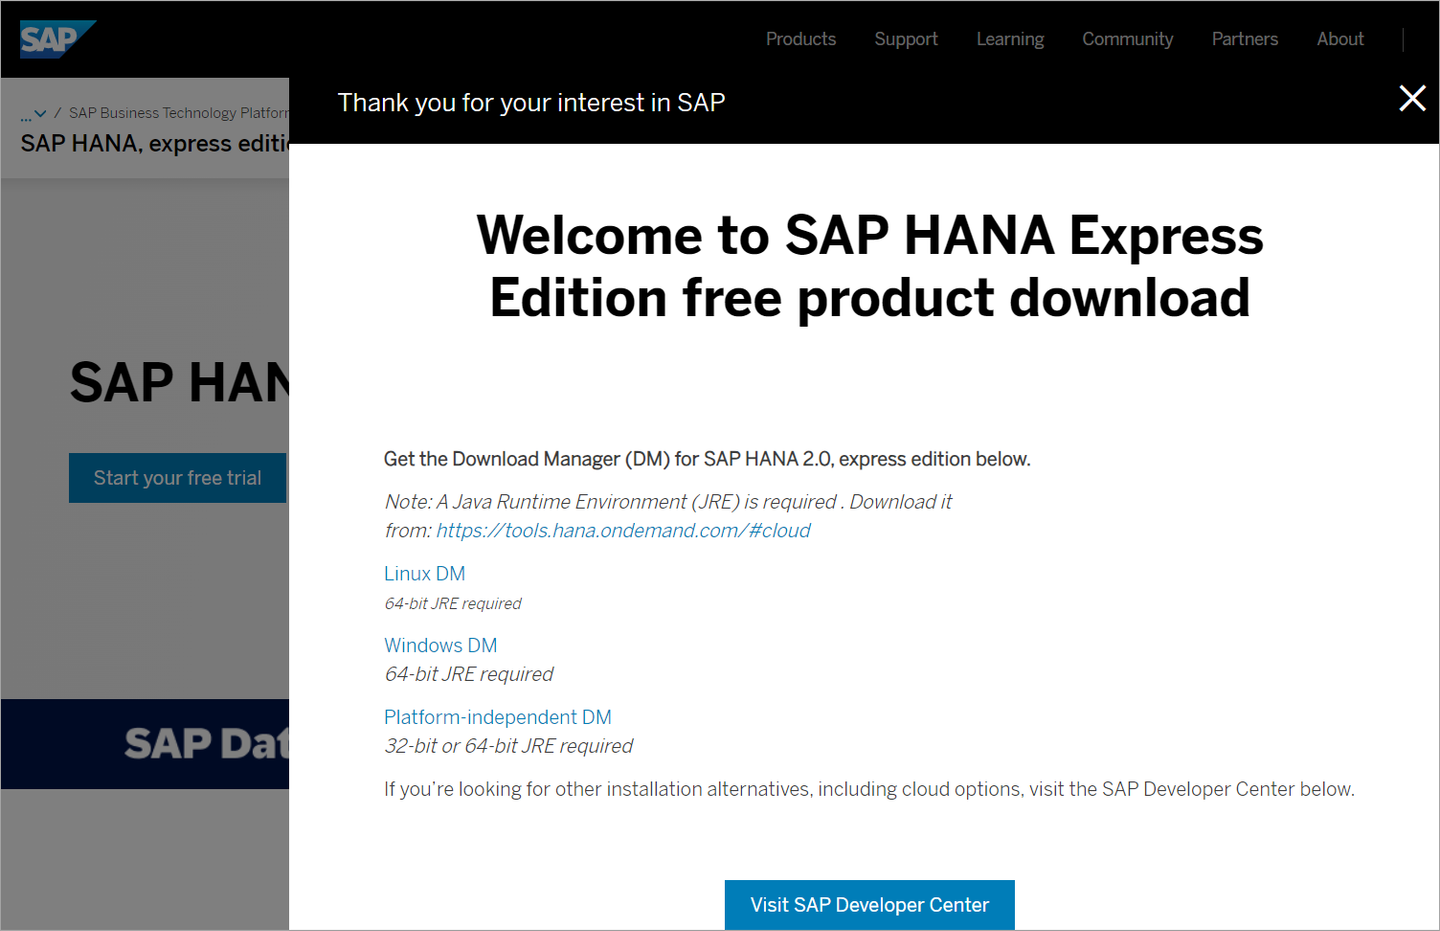The image size is (1440, 931).
Task: Click the 'Get the Download Manager' sentence
Action: 707,459
